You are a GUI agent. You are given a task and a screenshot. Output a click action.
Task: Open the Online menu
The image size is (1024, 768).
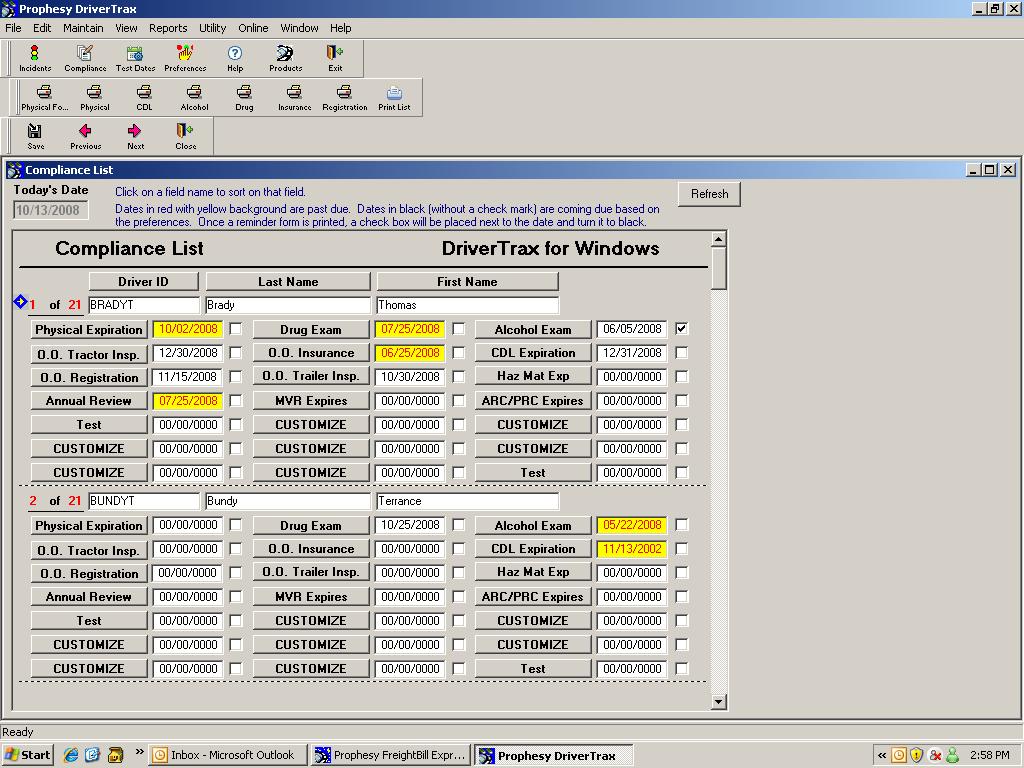point(253,28)
